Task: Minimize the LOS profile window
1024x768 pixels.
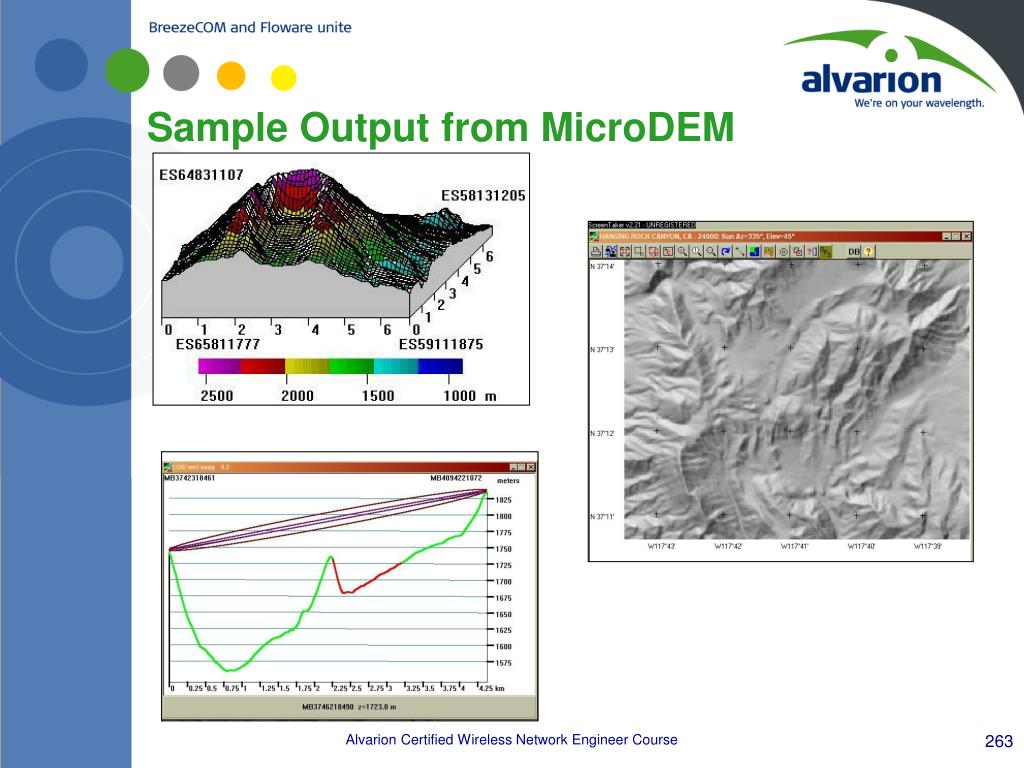Action: click(513, 467)
